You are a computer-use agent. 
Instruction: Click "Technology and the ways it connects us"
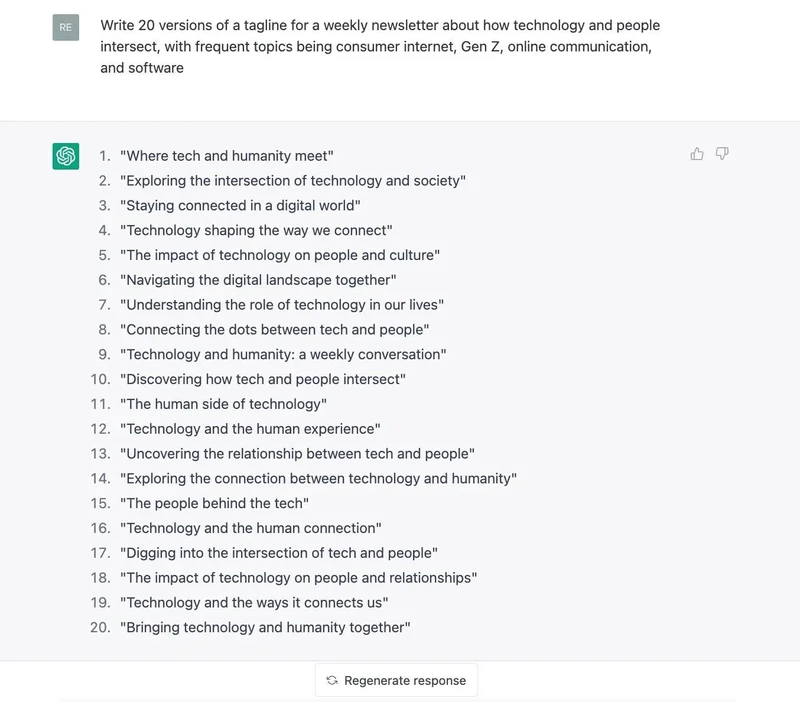(254, 602)
